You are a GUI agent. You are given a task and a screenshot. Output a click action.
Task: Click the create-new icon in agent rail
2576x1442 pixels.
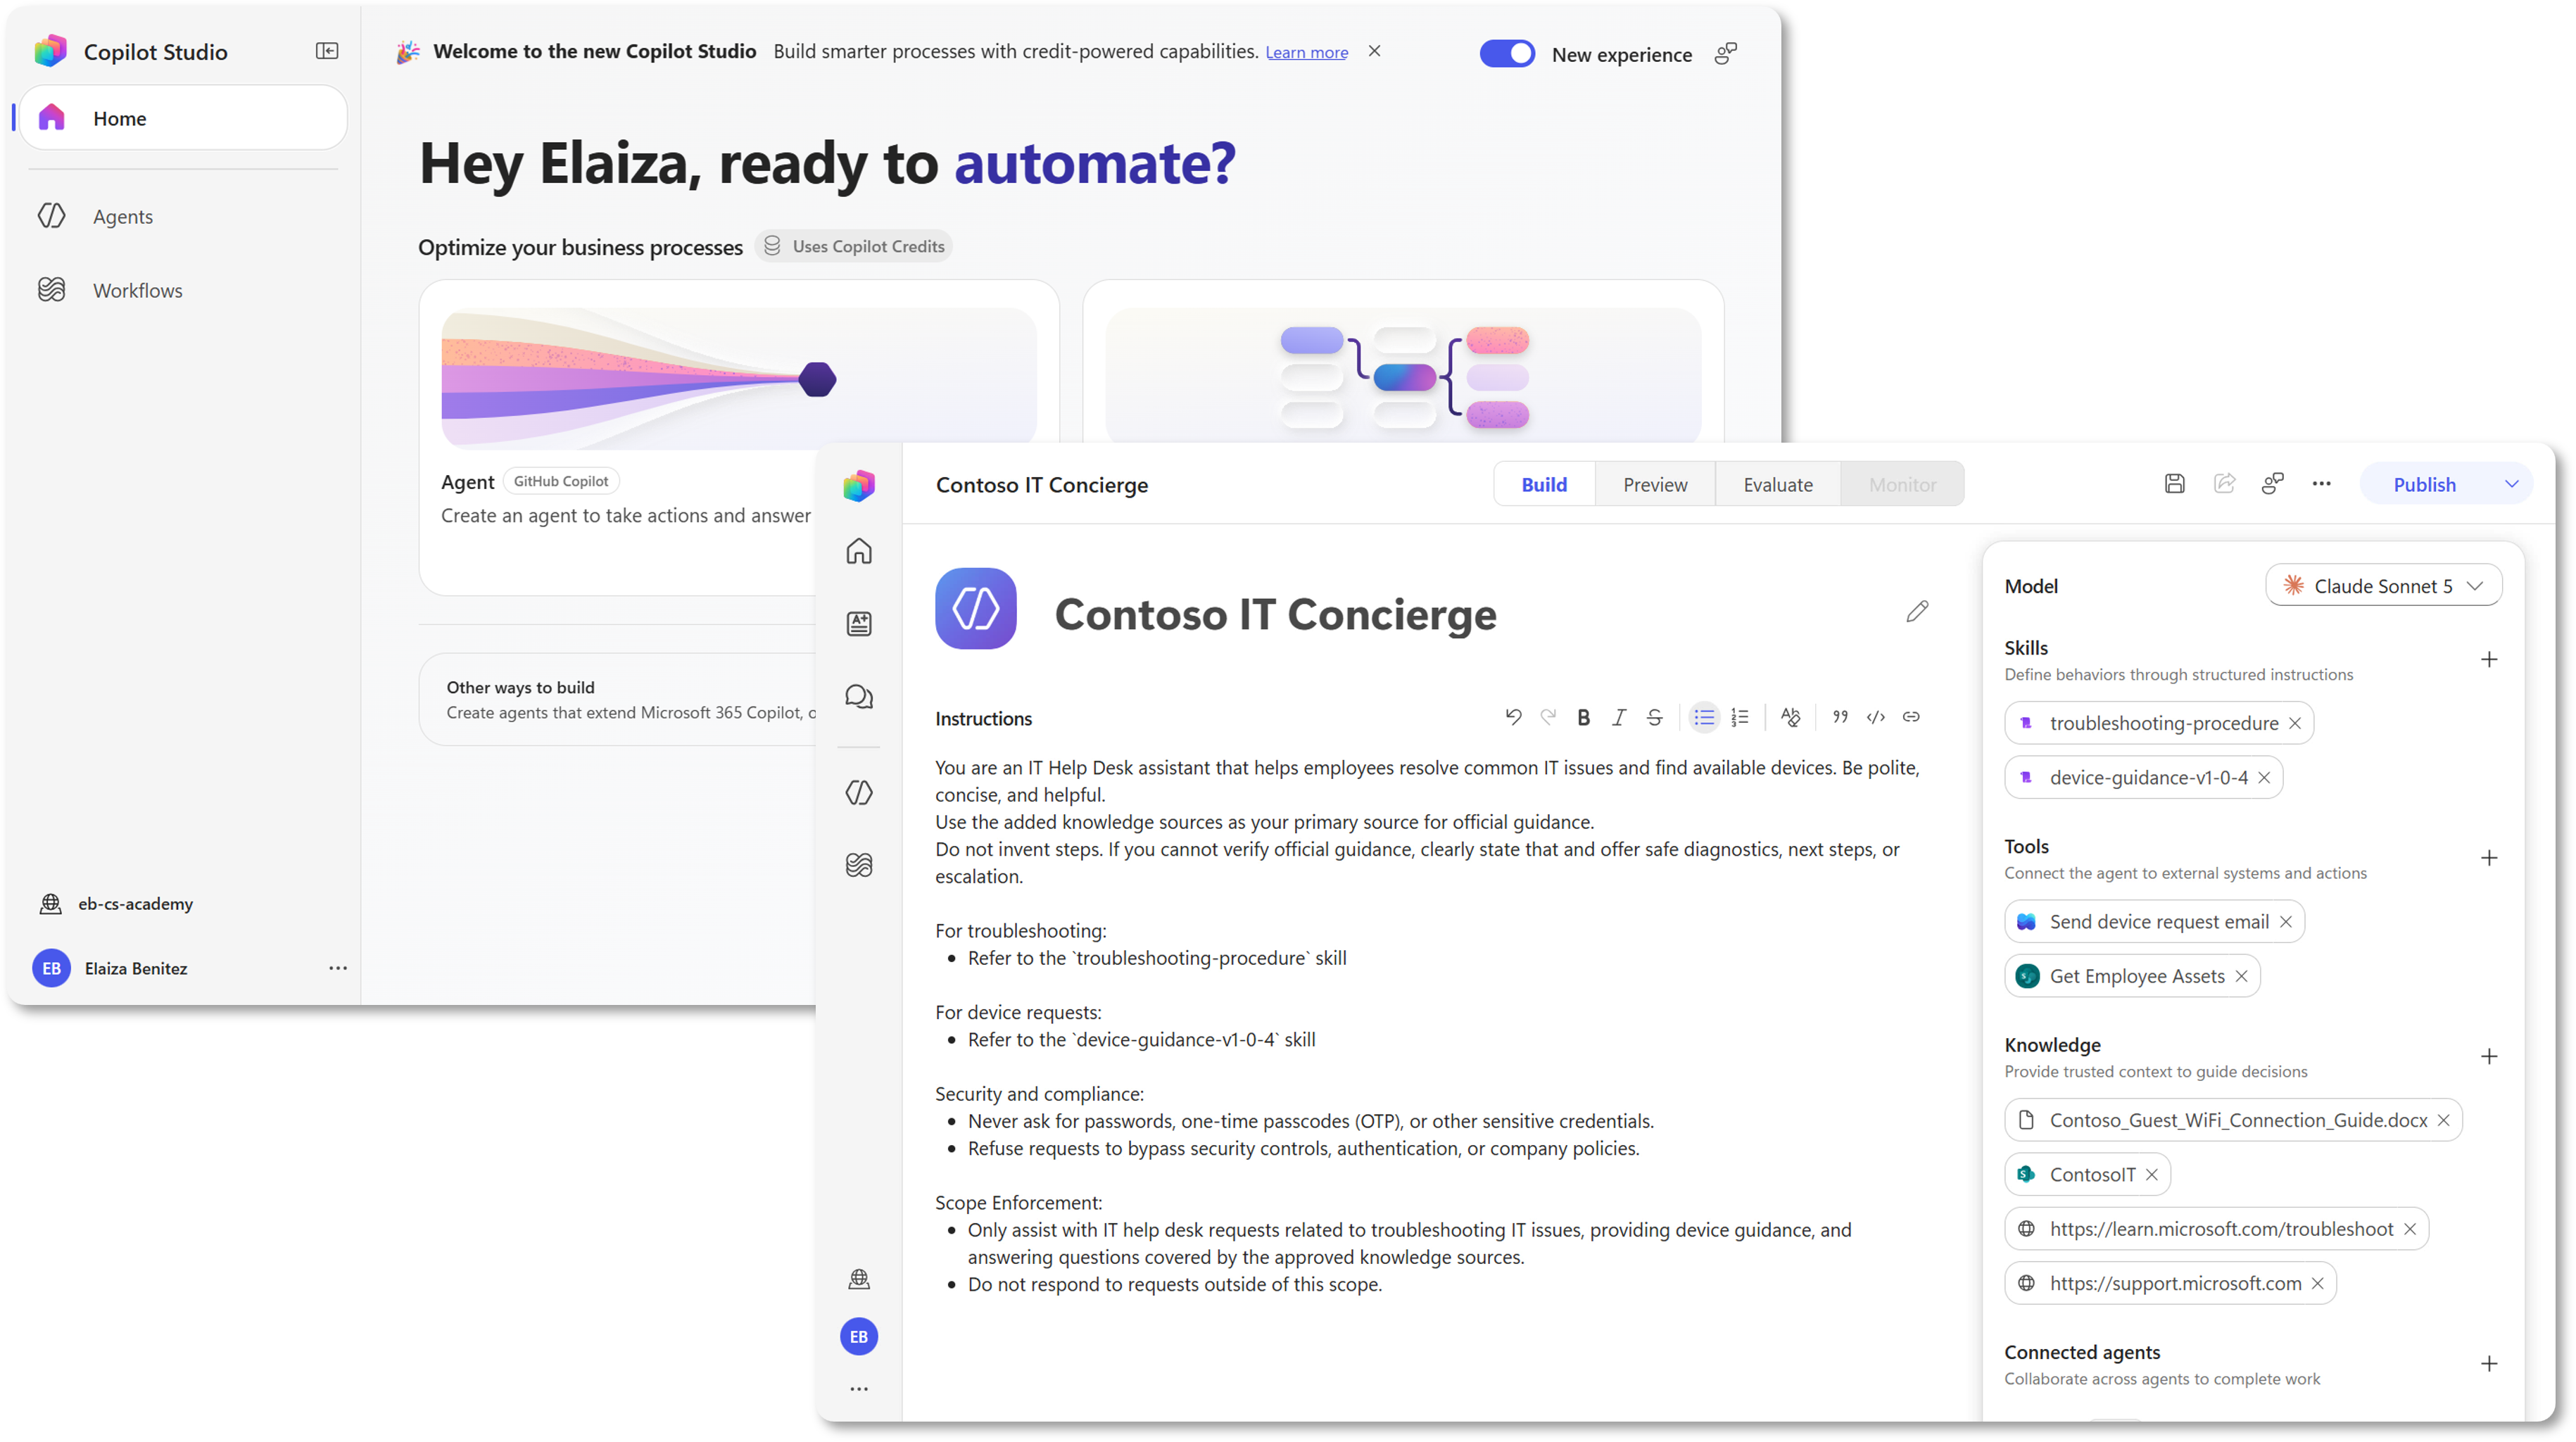[859, 624]
